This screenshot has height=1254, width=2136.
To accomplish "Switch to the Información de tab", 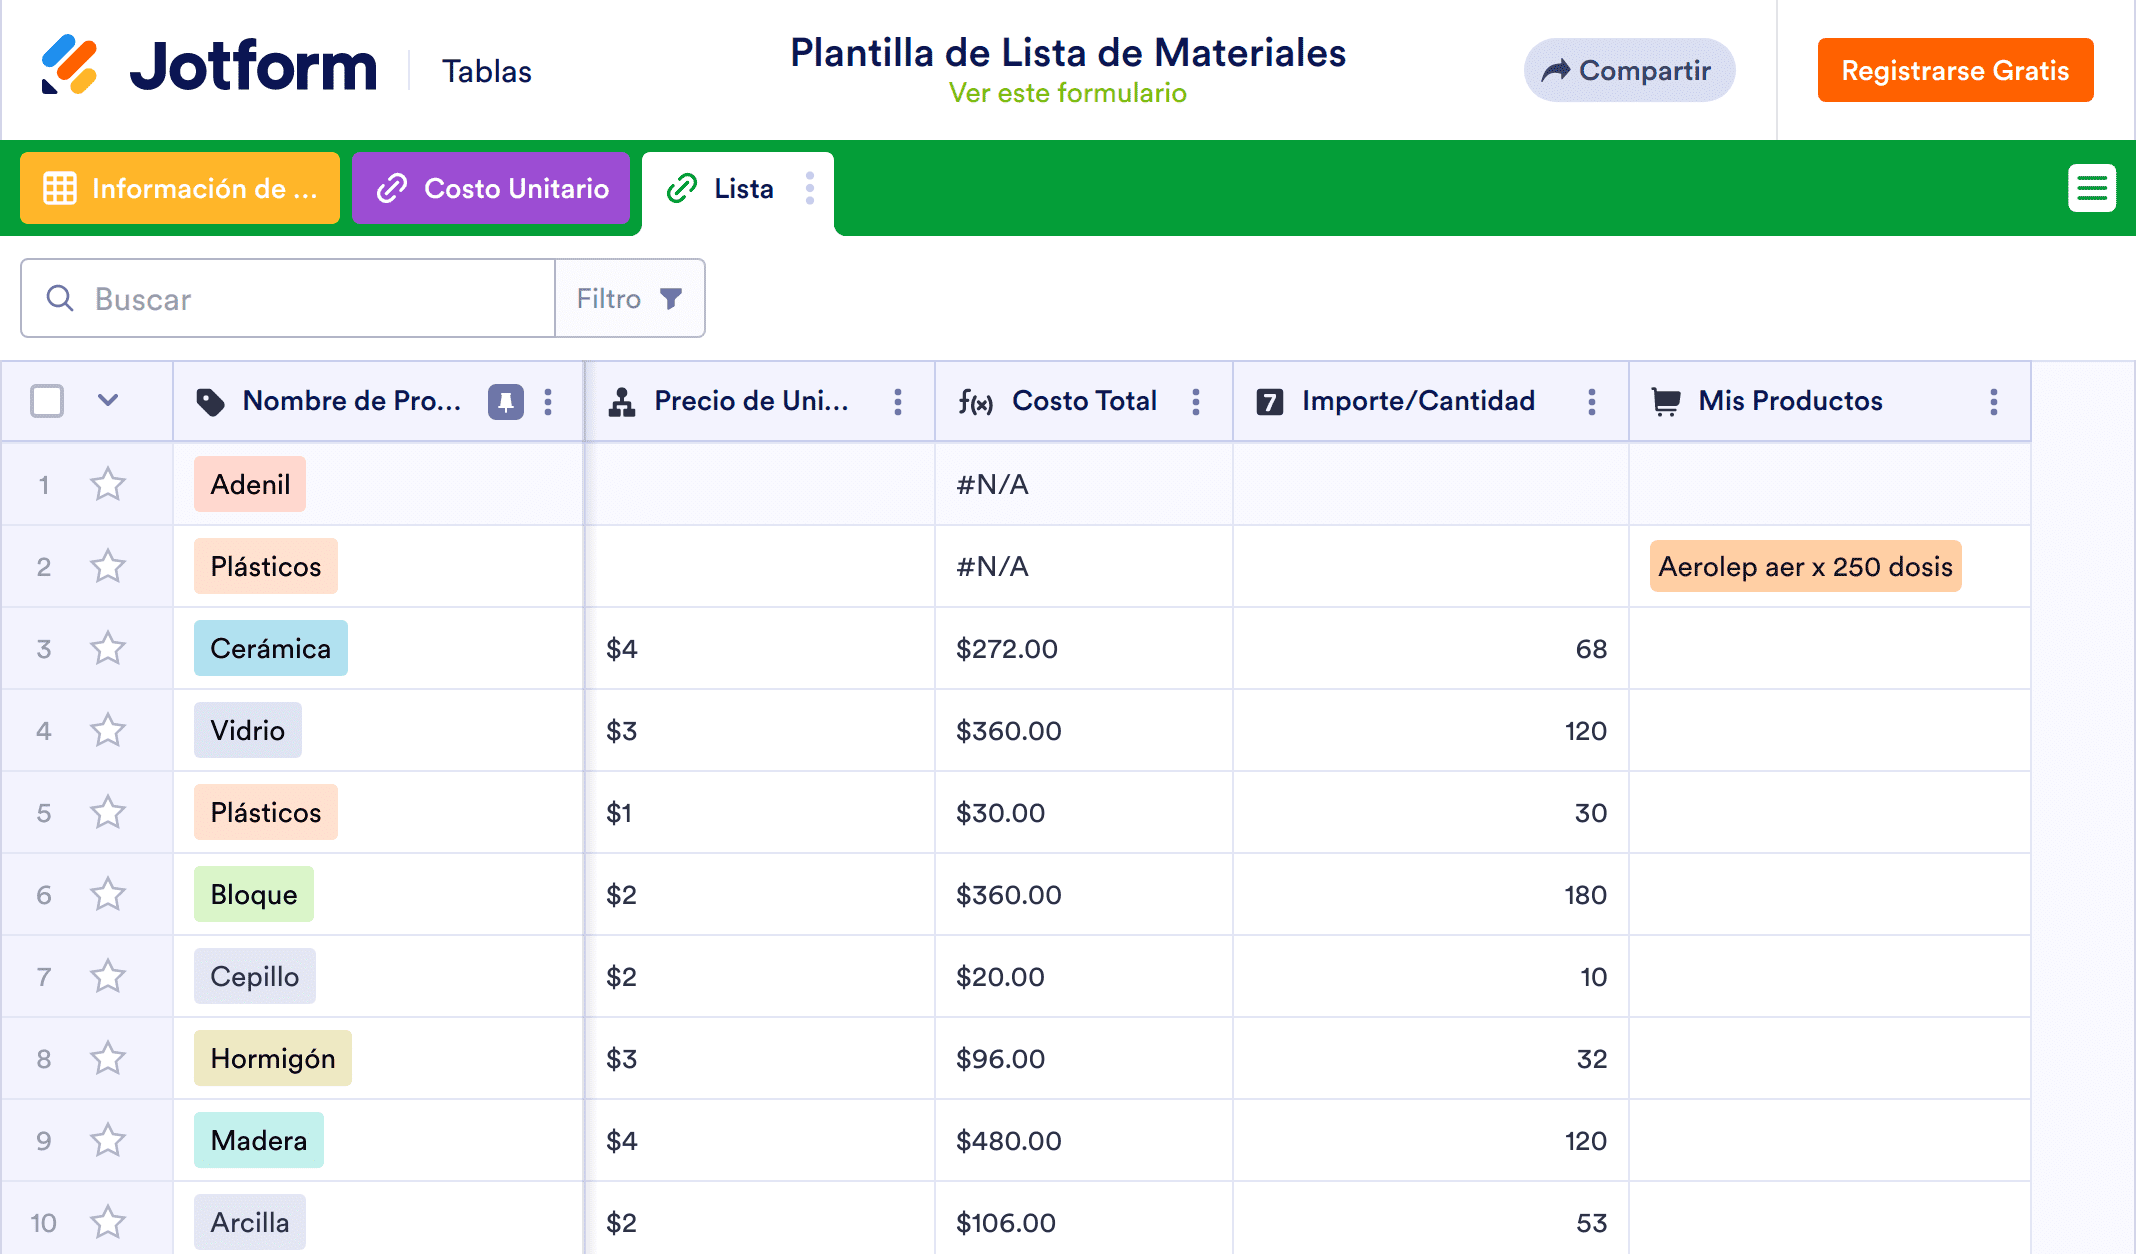I will (180, 188).
